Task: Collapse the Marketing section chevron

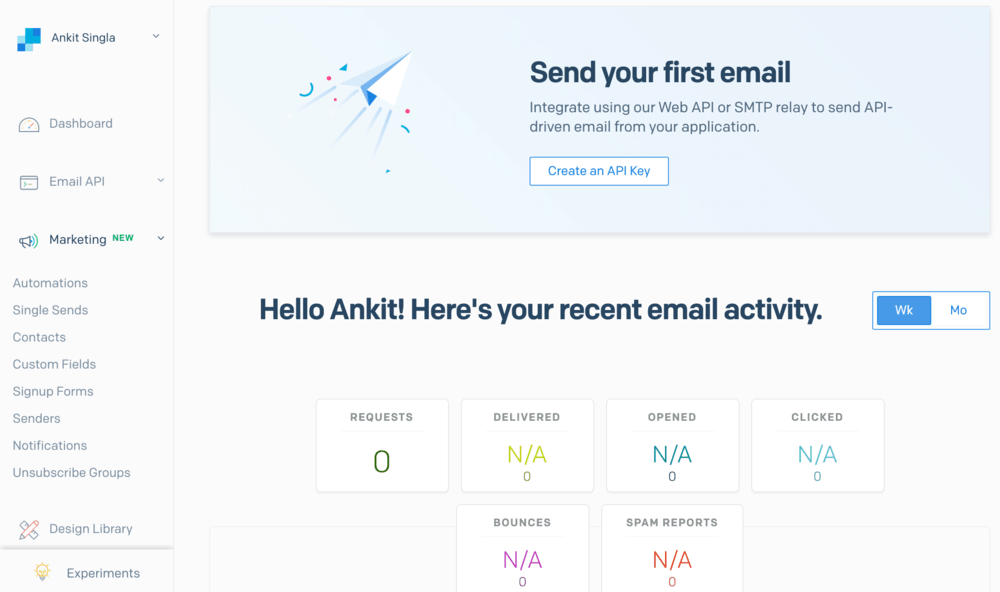Action: pos(160,239)
